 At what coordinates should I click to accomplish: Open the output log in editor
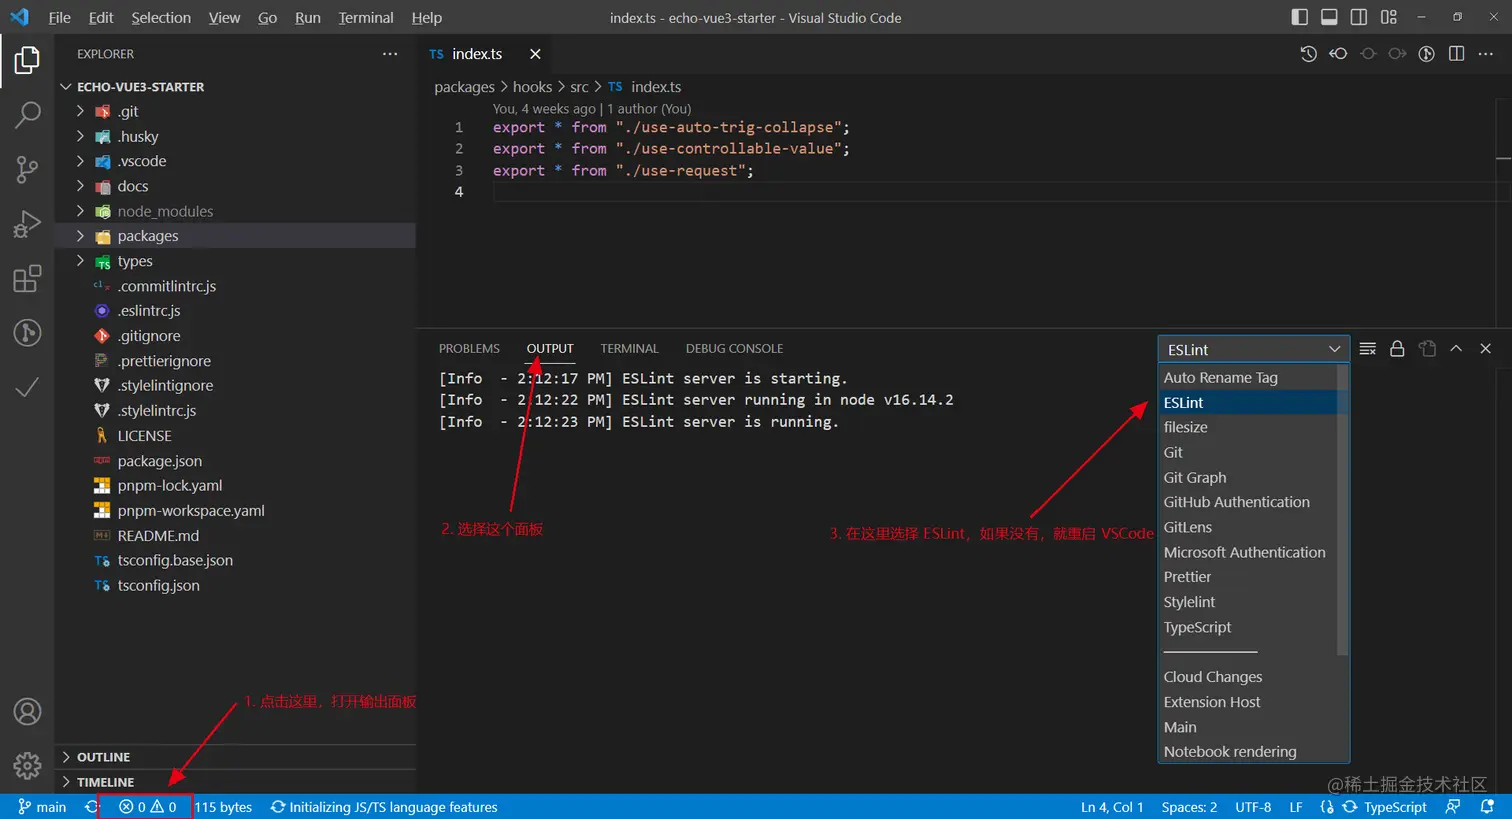coord(1427,349)
